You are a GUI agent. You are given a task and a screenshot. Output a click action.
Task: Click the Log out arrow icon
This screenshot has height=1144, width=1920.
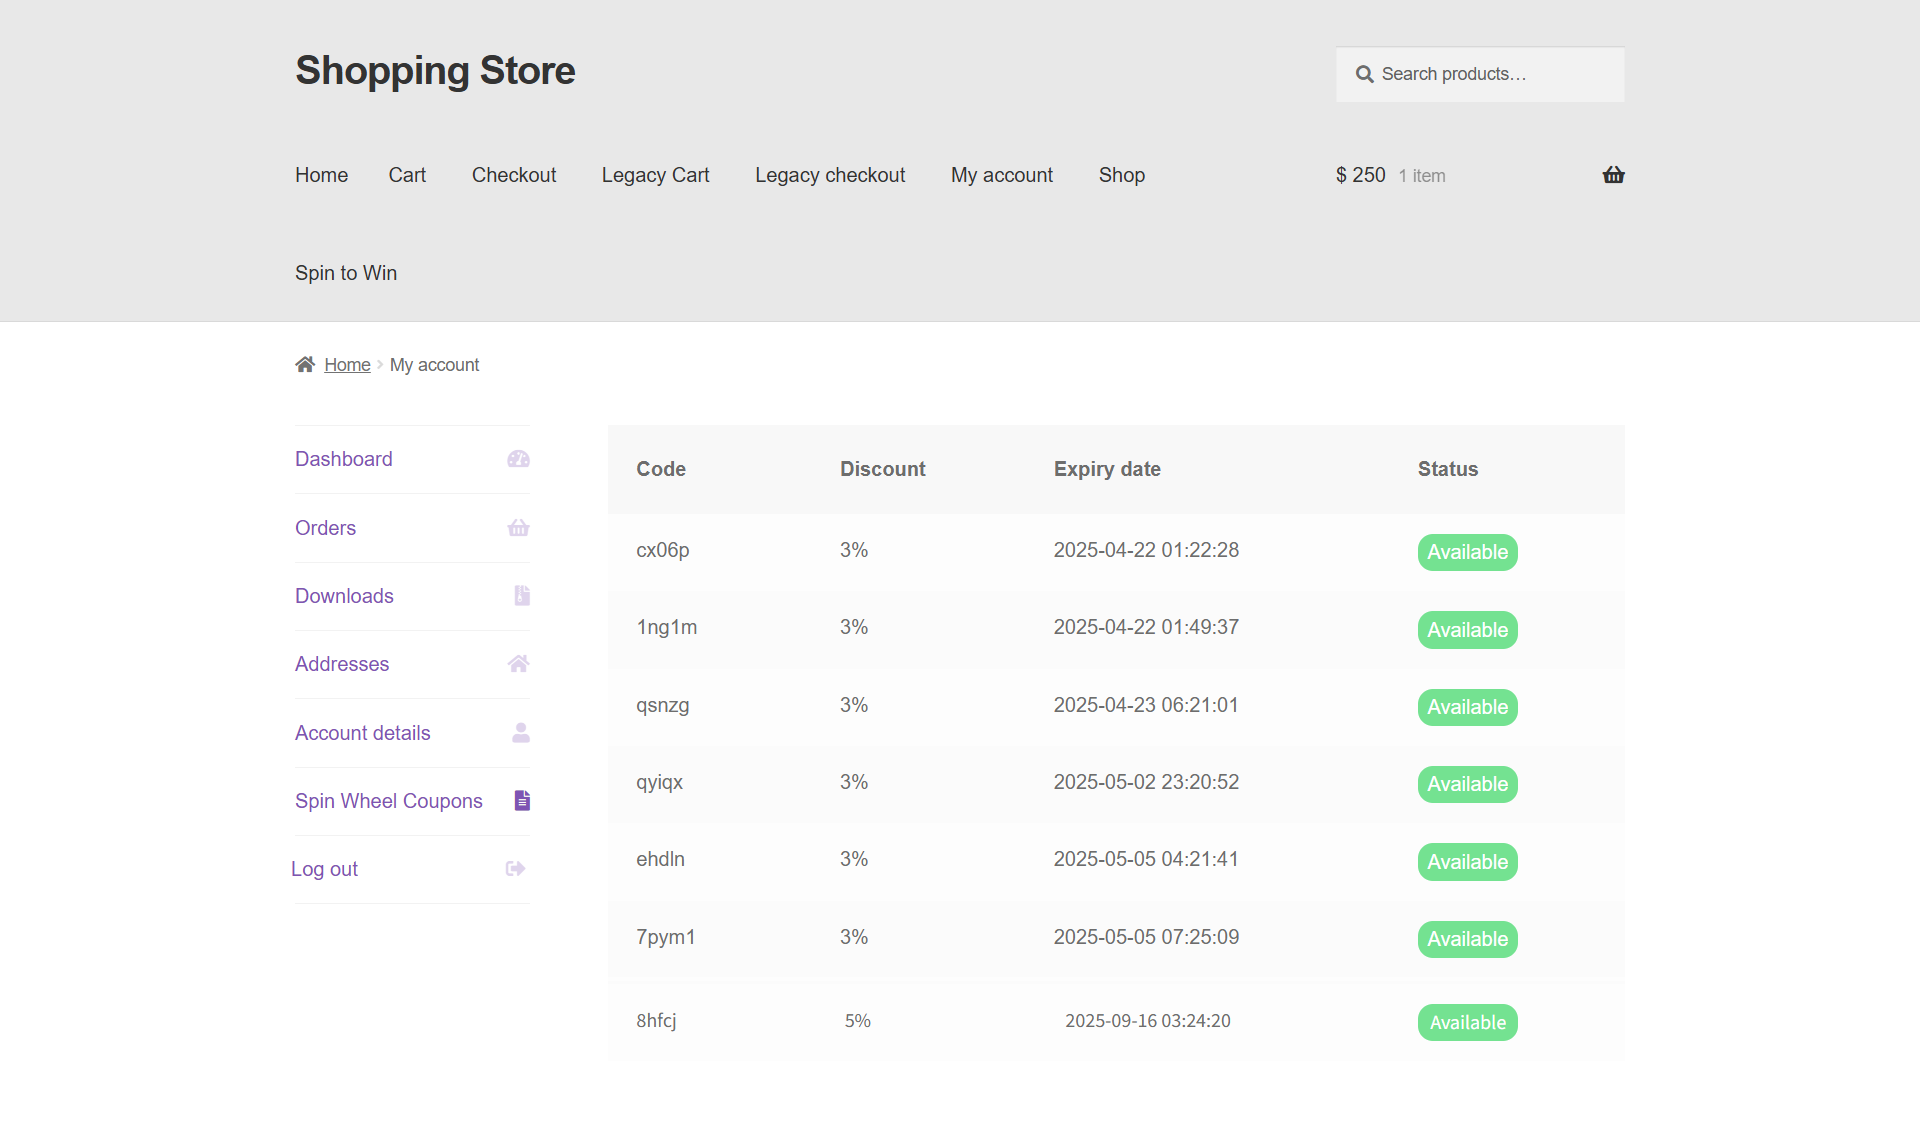(x=515, y=869)
